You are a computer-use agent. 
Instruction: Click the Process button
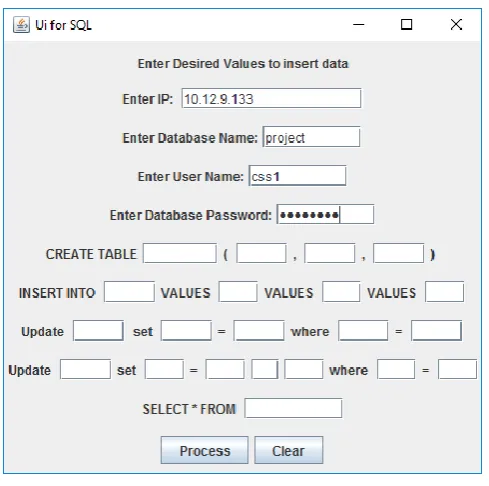click(x=204, y=450)
